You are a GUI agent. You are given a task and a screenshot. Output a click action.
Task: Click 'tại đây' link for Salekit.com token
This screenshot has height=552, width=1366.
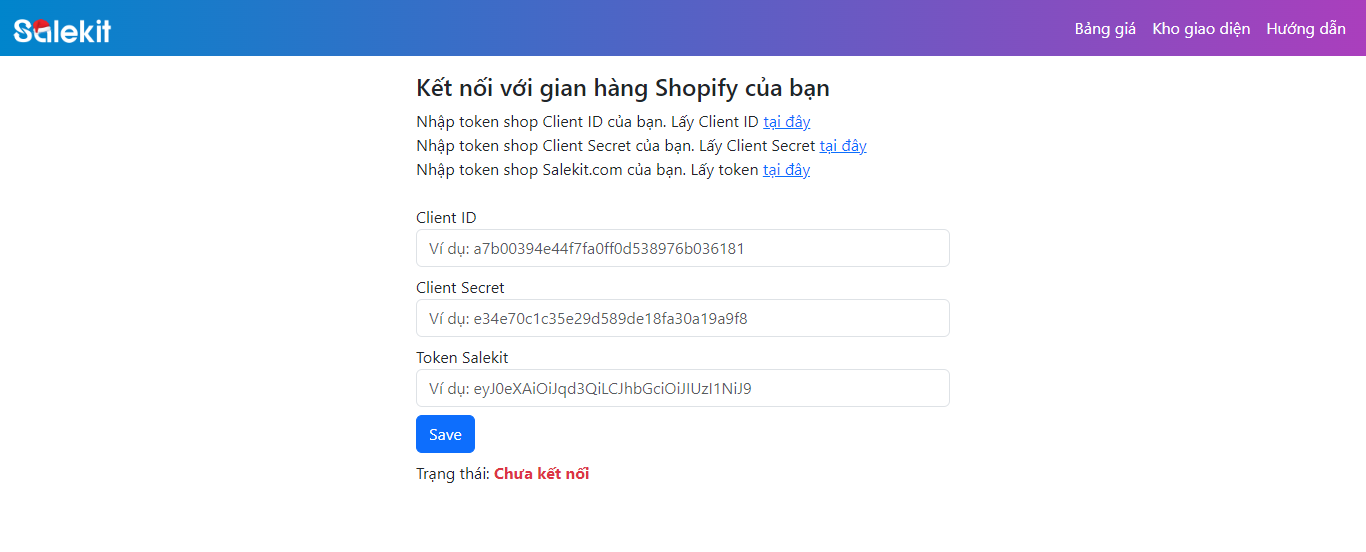(x=786, y=170)
